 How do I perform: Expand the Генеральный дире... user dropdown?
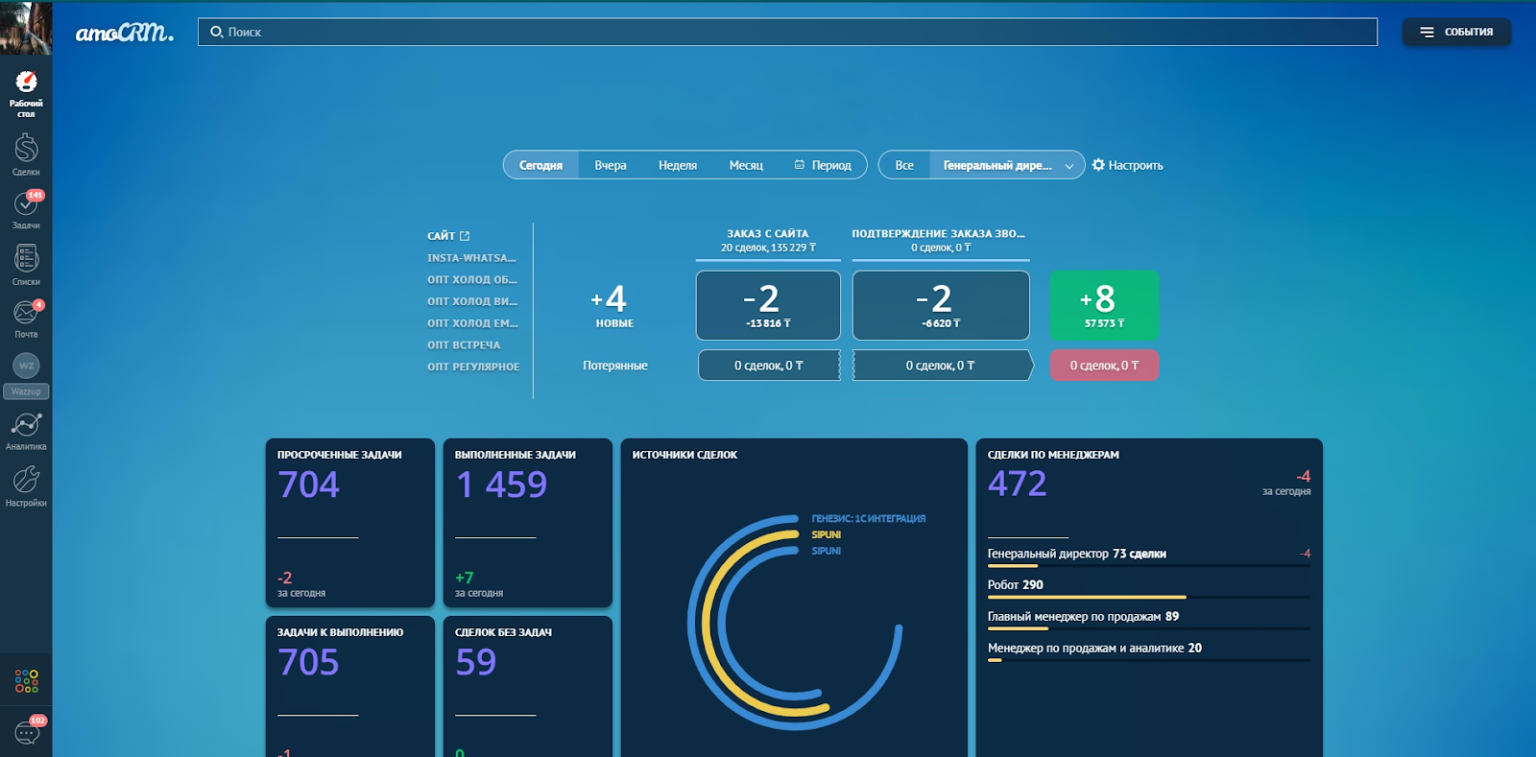[1007, 165]
